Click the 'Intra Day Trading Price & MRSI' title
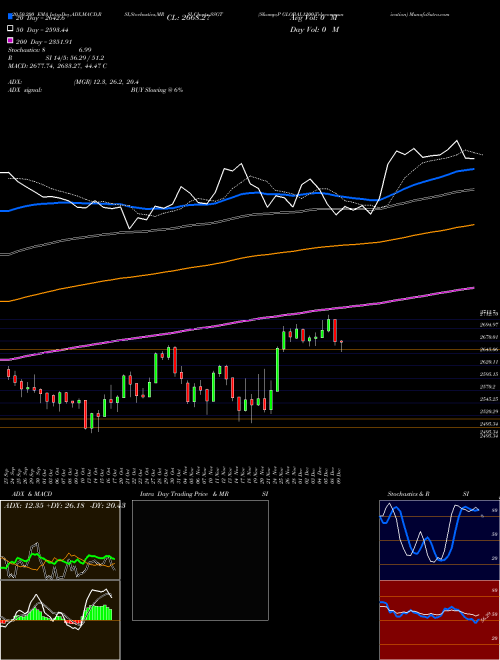This screenshot has width=500, height=660. click(x=204, y=494)
